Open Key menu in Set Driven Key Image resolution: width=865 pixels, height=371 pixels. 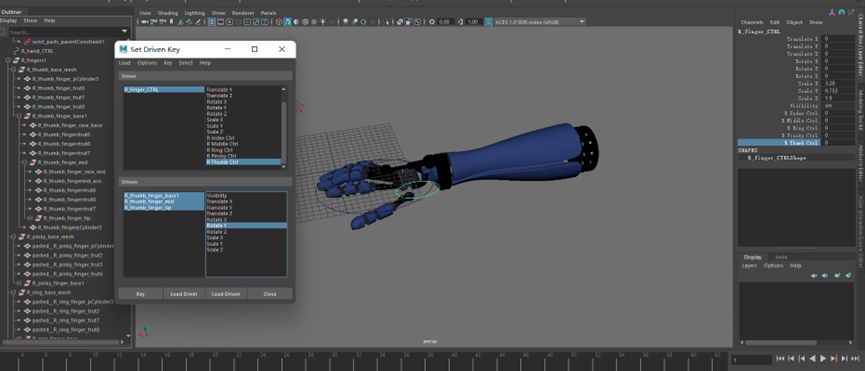(168, 63)
